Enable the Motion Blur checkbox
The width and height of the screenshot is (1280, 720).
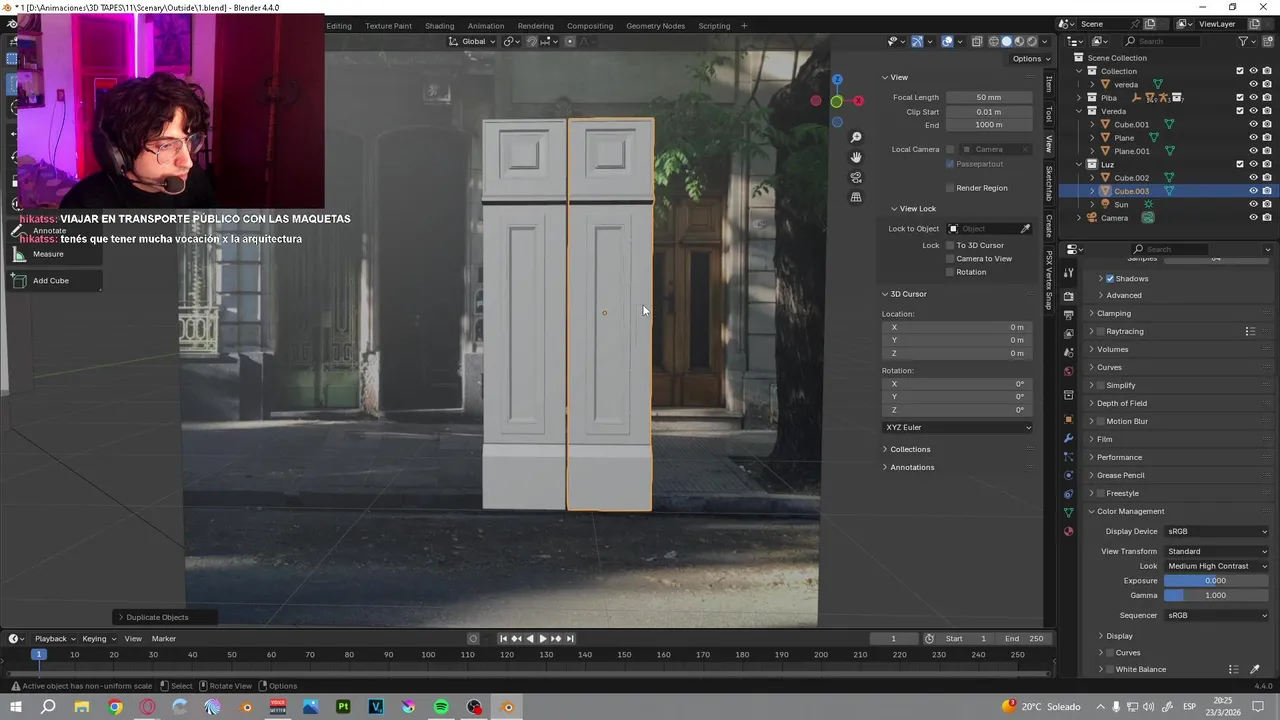(1100, 421)
